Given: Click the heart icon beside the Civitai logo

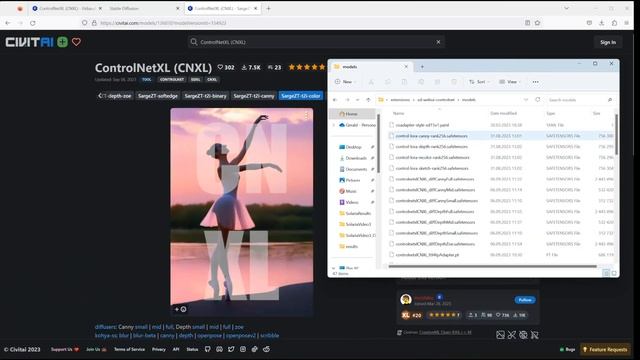Looking at the screenshot, I should click(x=76, y=42).
